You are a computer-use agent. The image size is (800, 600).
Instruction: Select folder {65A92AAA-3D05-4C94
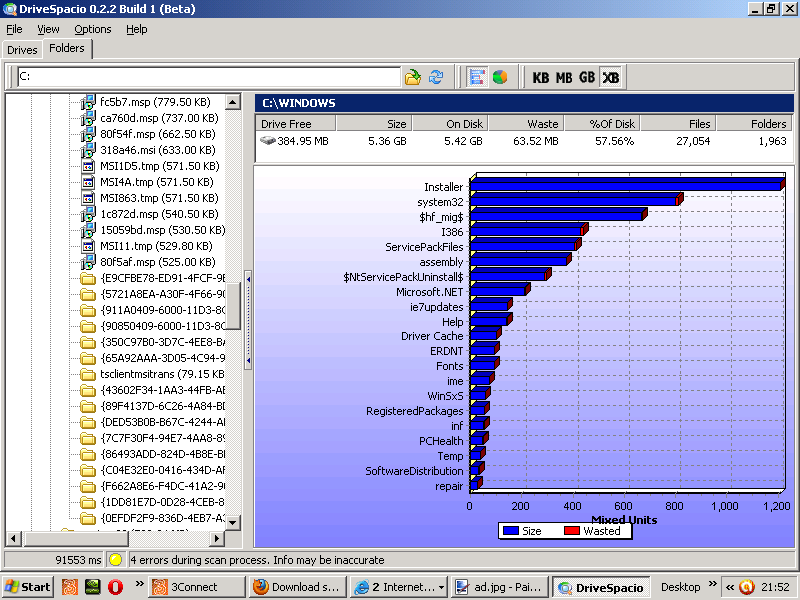click(x=162, y=358)
